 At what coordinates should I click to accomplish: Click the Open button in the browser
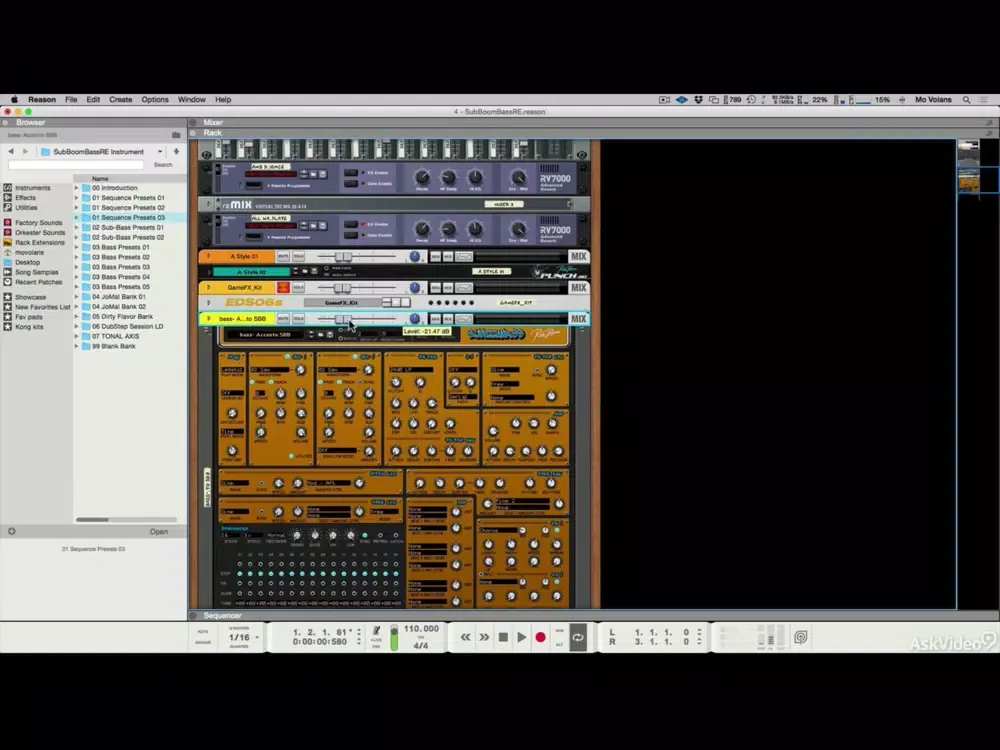[x=159, y=532]
